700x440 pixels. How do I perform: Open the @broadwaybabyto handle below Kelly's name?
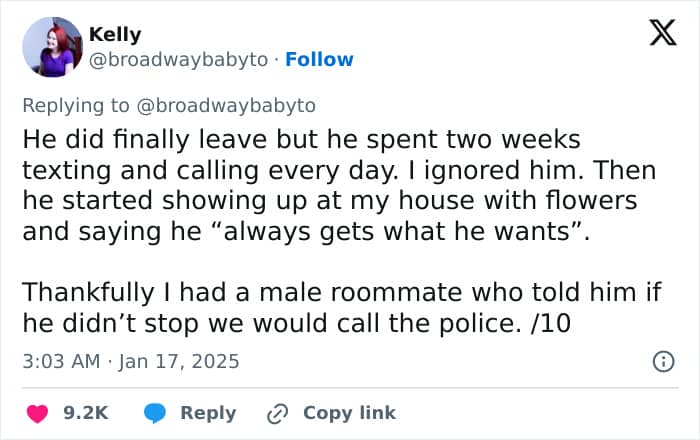point(179,60)
